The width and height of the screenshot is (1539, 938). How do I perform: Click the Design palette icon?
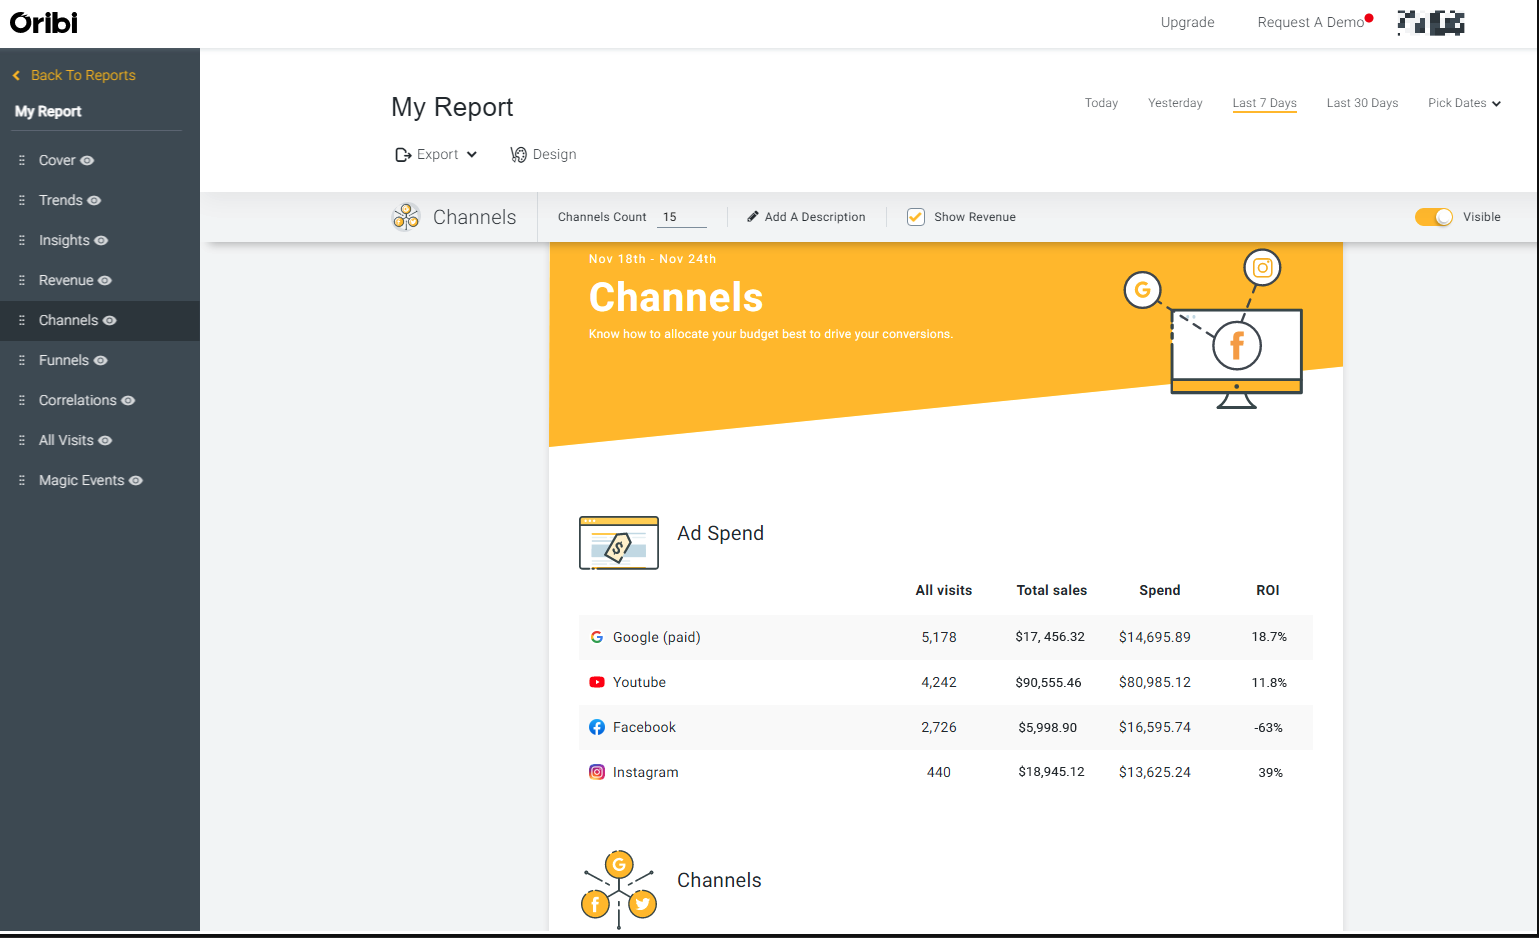pyautogui.click(x=518, y=155)
